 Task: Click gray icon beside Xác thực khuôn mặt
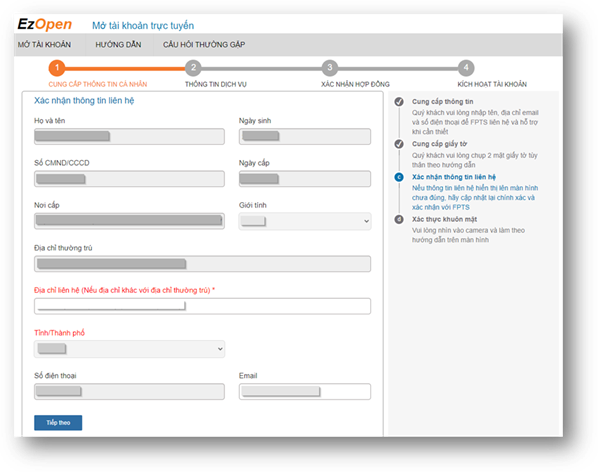coord(399,220)
